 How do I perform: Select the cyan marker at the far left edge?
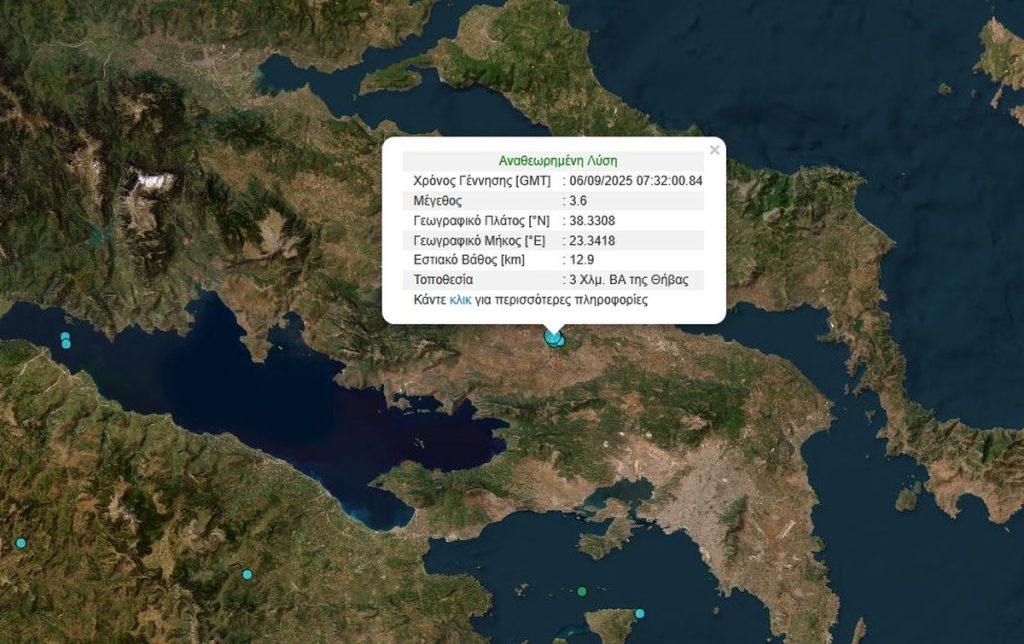[x=20, y=543]
